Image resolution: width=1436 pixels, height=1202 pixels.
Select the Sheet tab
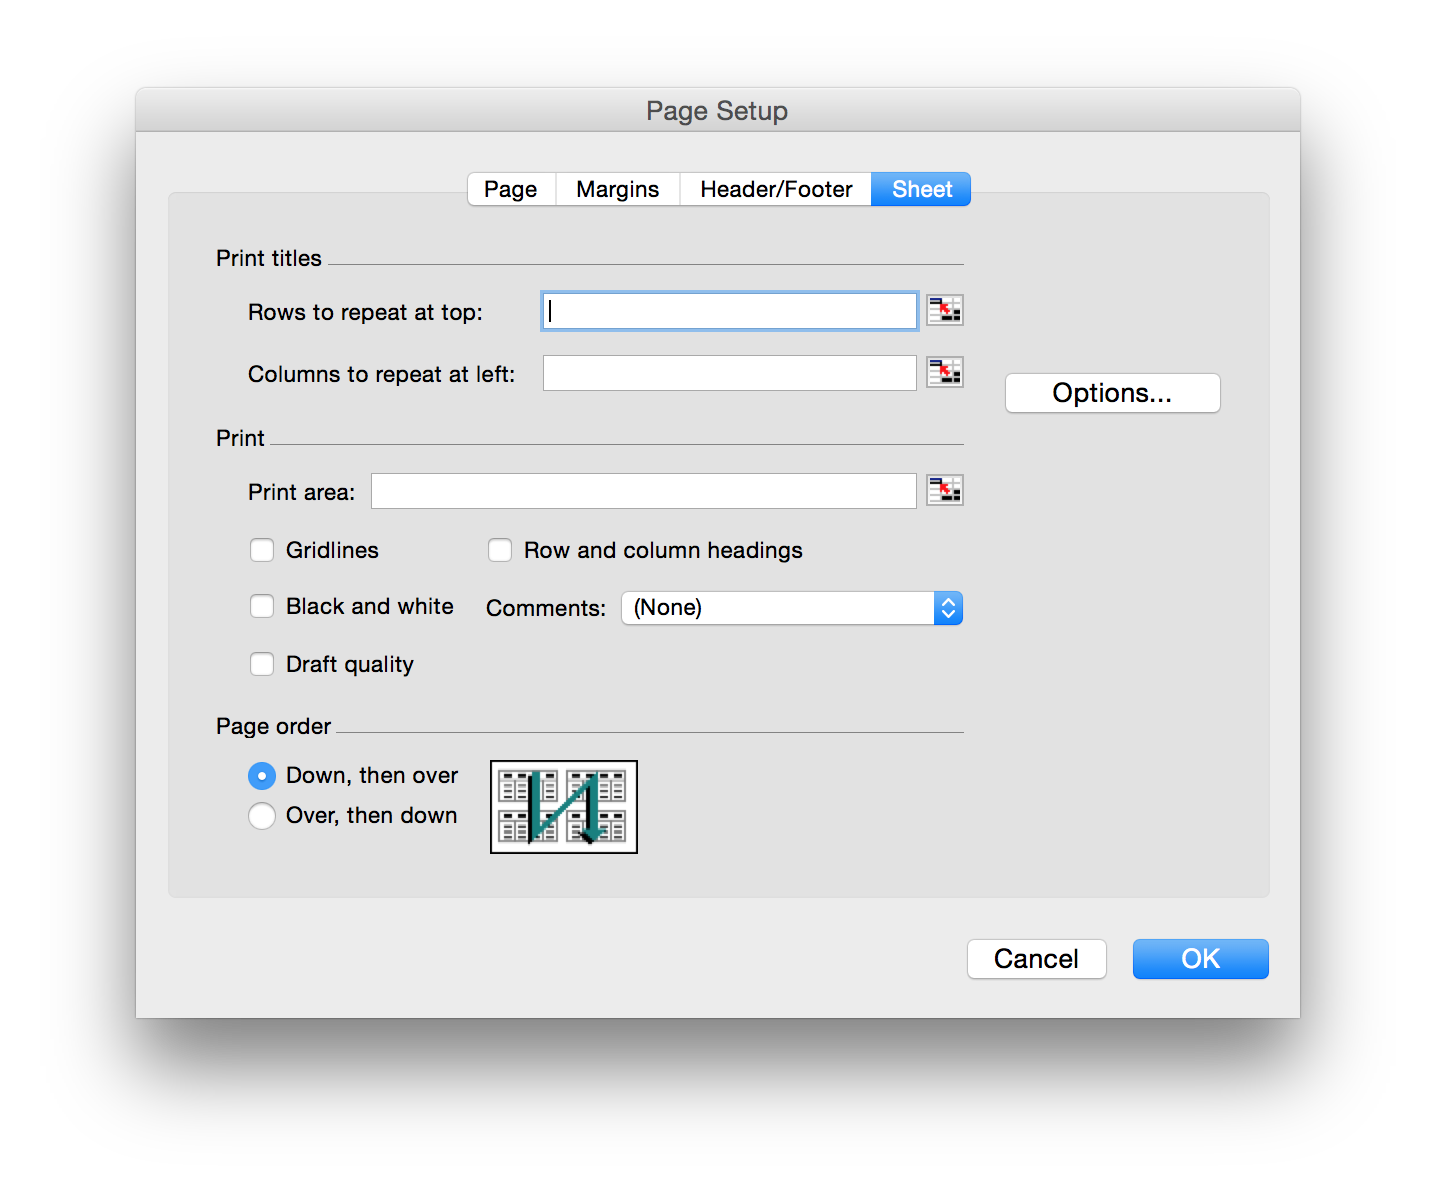pos(921,189)
